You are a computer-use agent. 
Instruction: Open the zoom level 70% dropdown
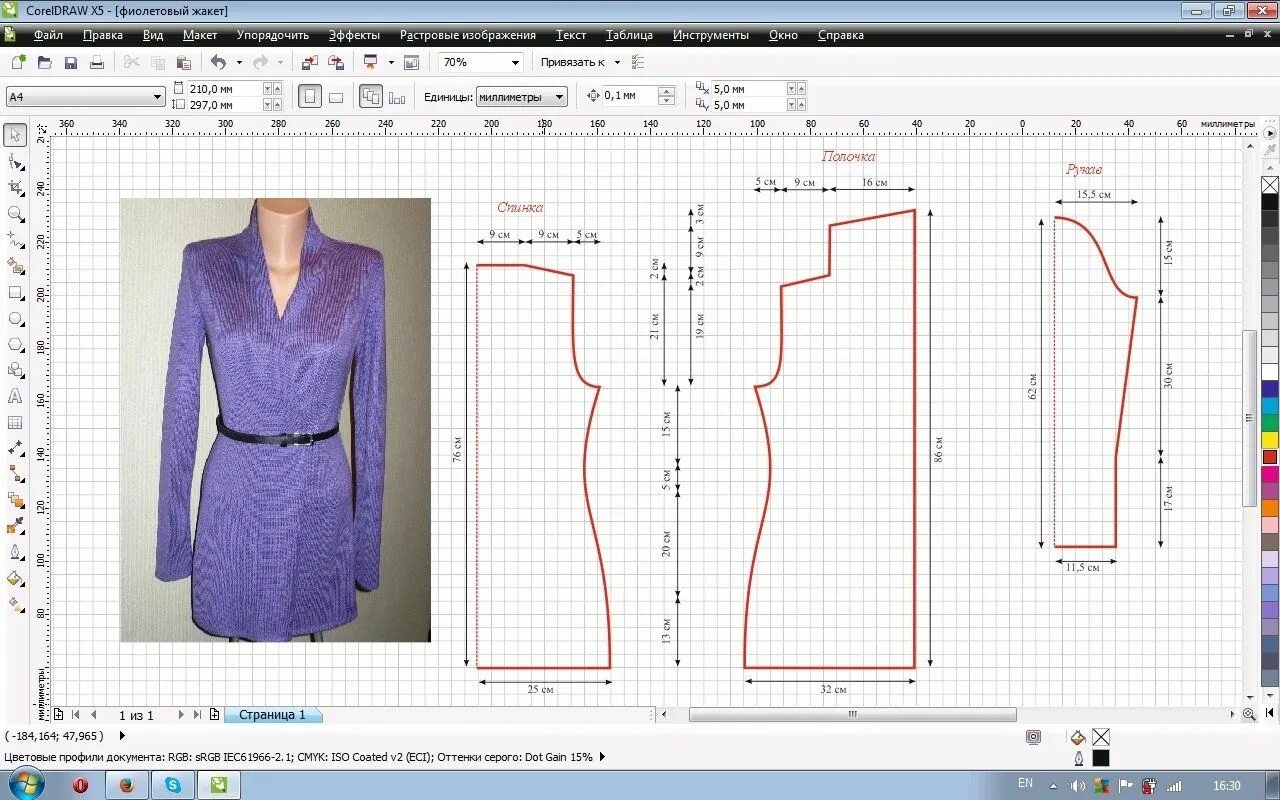516,62
